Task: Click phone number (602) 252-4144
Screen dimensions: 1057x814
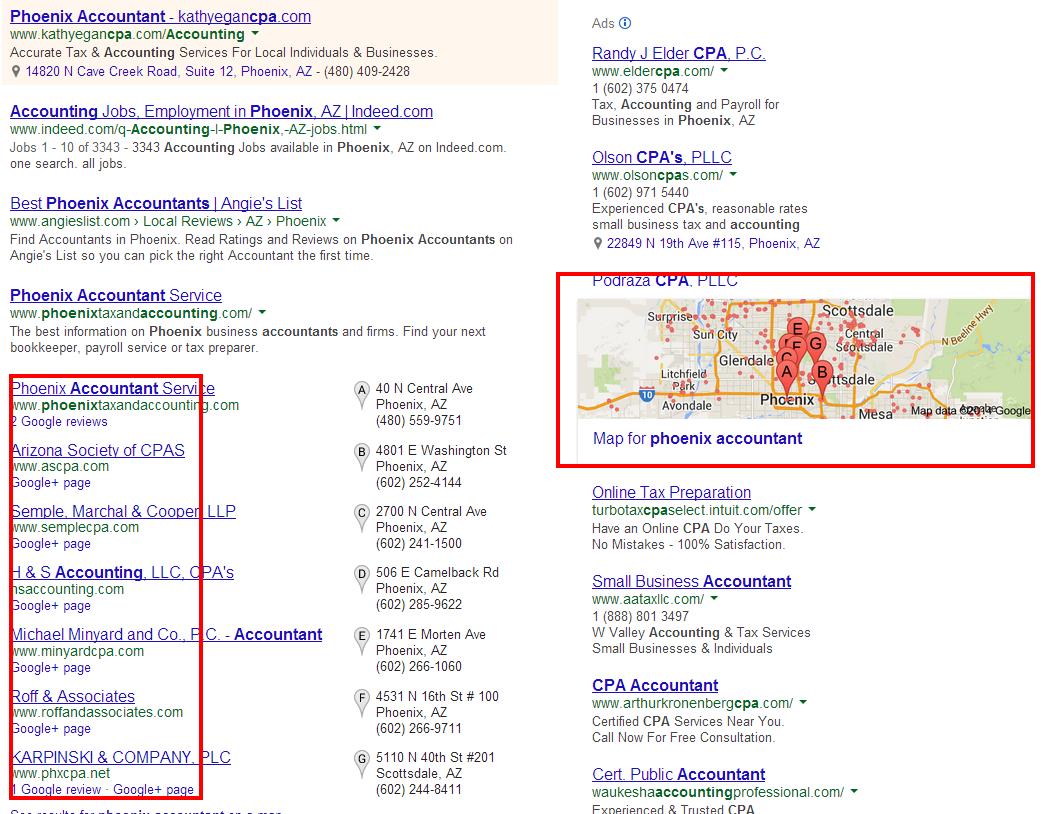Action: (419, 482)
